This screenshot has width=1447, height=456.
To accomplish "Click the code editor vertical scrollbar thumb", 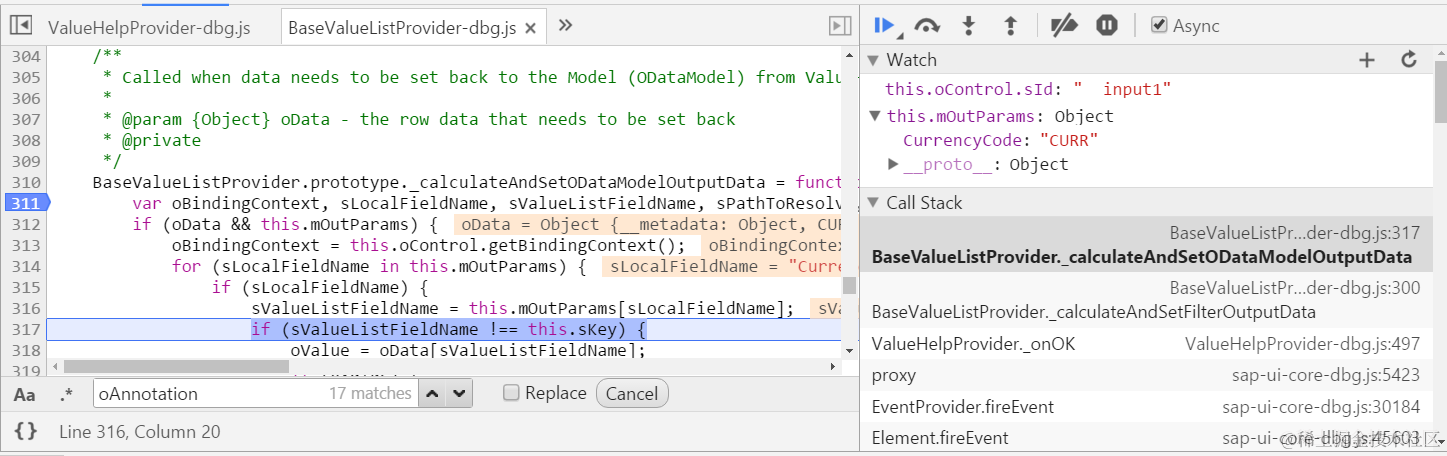I will click(x=849, y=288).
